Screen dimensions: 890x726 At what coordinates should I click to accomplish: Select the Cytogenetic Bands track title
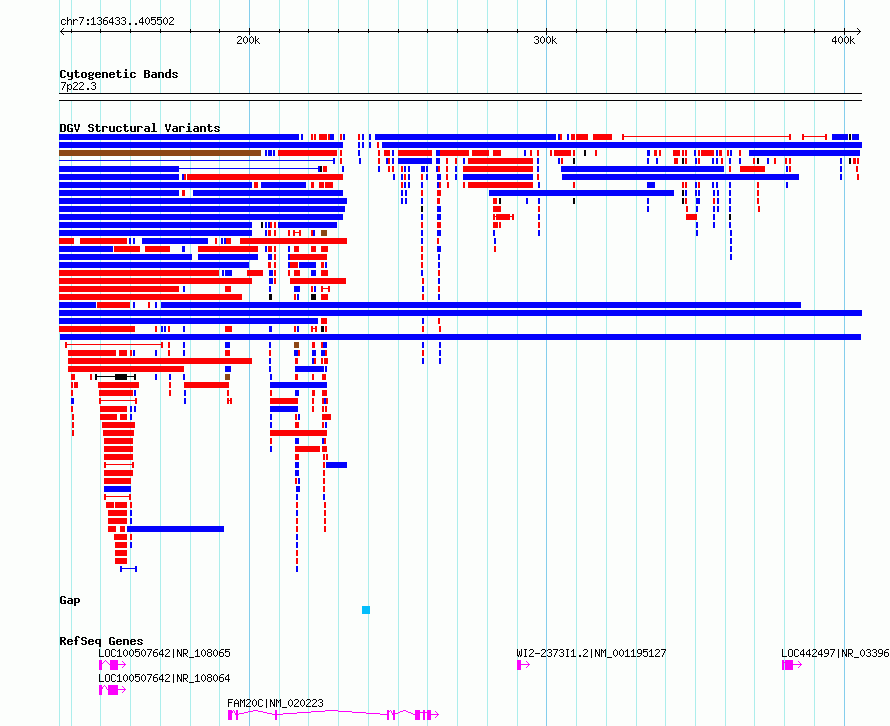pos(119,74)
